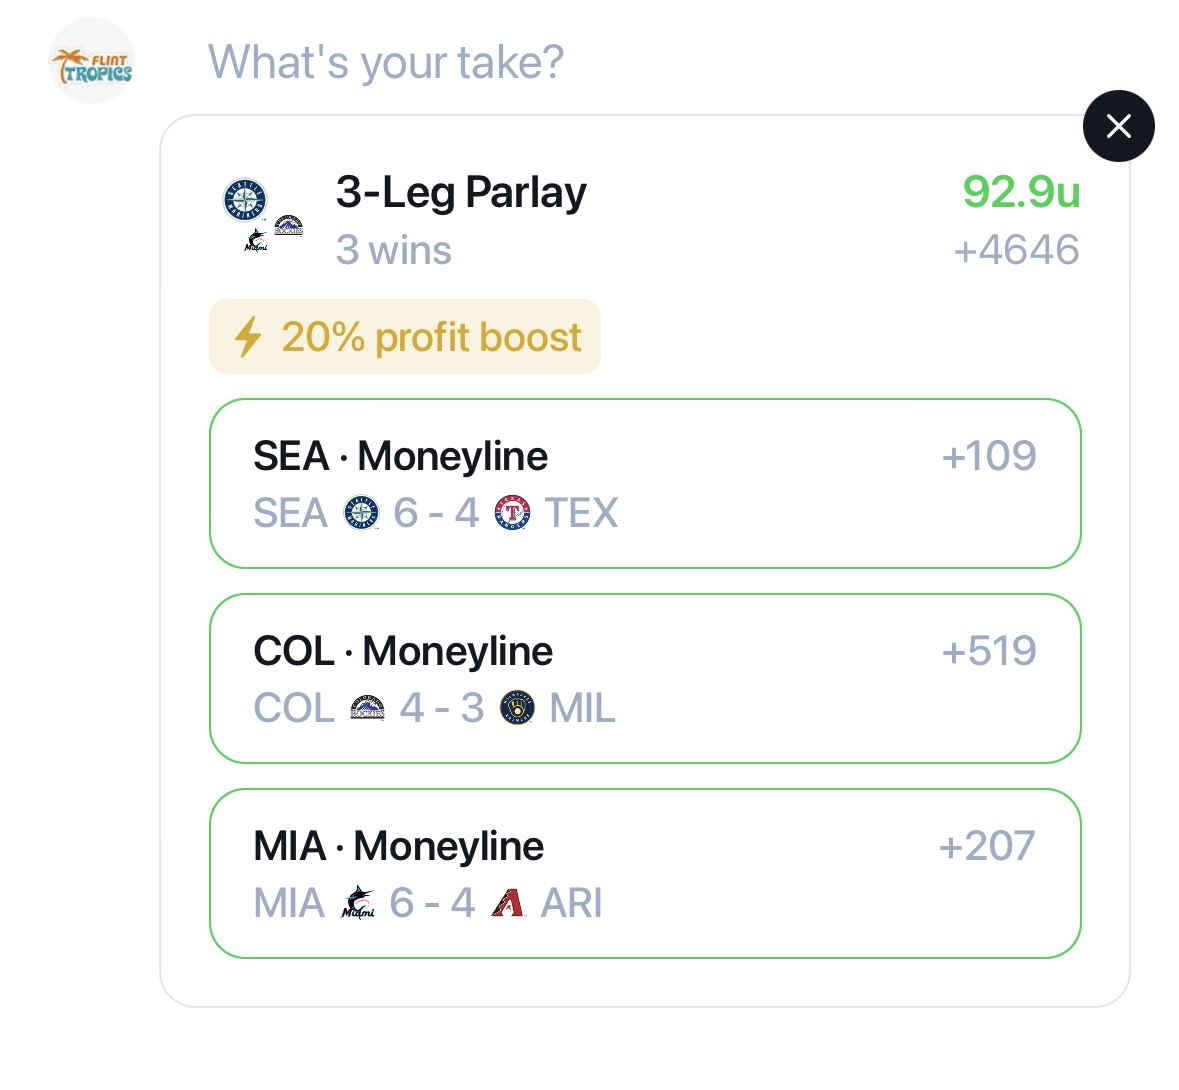Click the Marlins logo in parlay header
This screenshot has width=1179, height=1090.
click(x=256, y=240)
